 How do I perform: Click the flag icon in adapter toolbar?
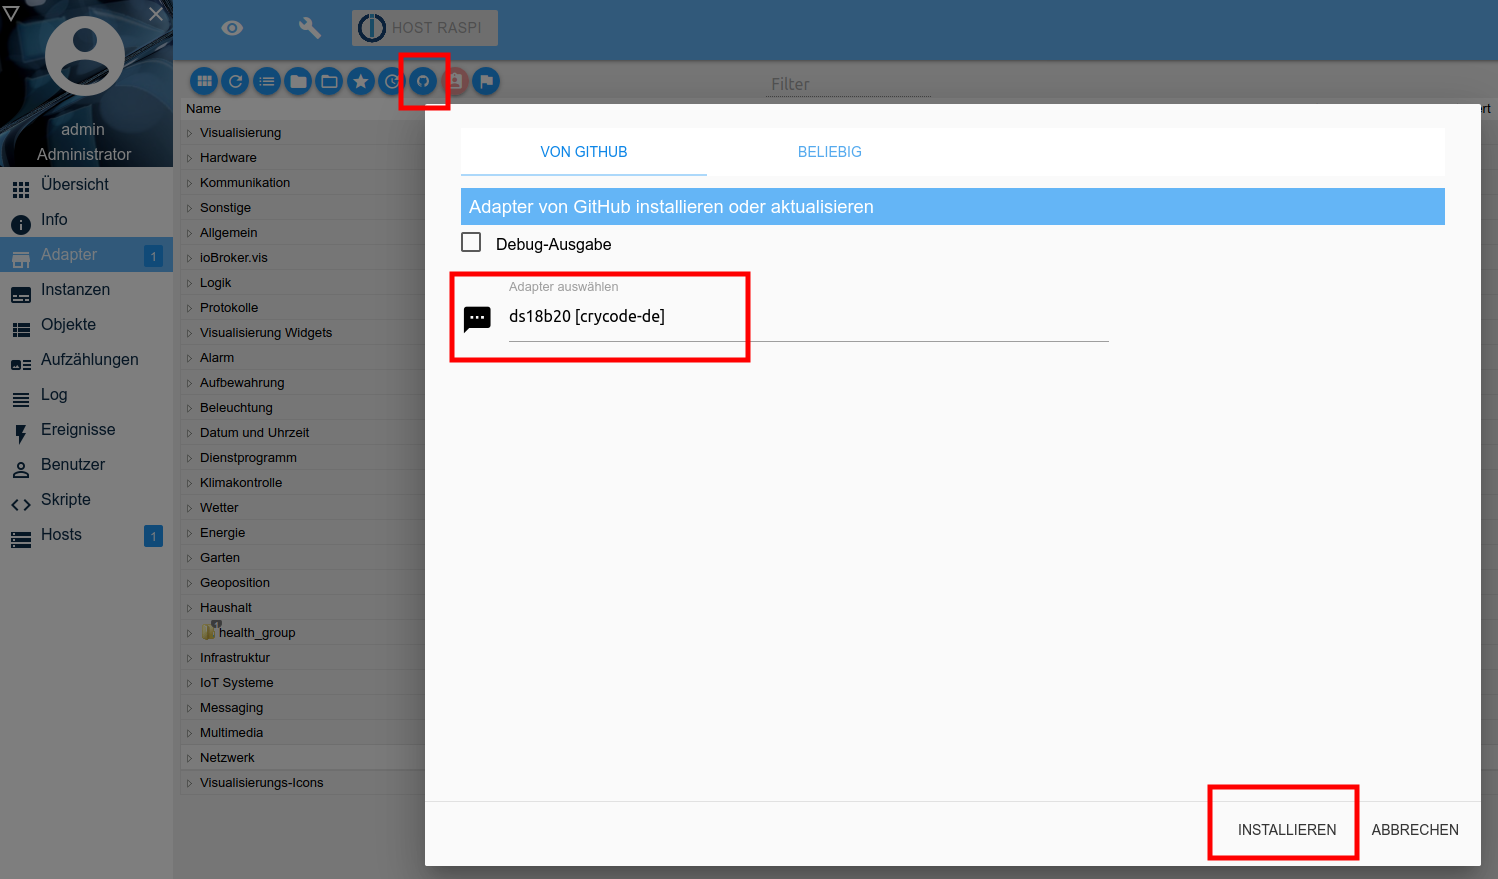486,81
